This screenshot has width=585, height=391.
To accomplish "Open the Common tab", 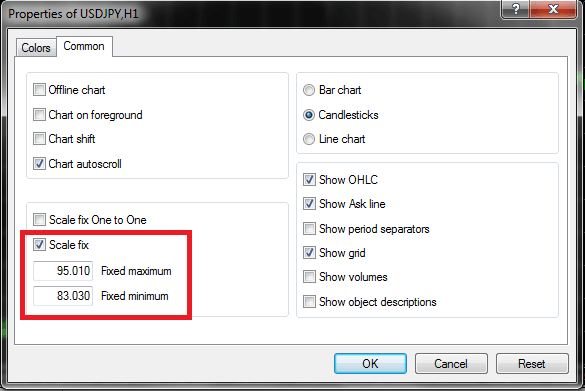I will (84, 46).
